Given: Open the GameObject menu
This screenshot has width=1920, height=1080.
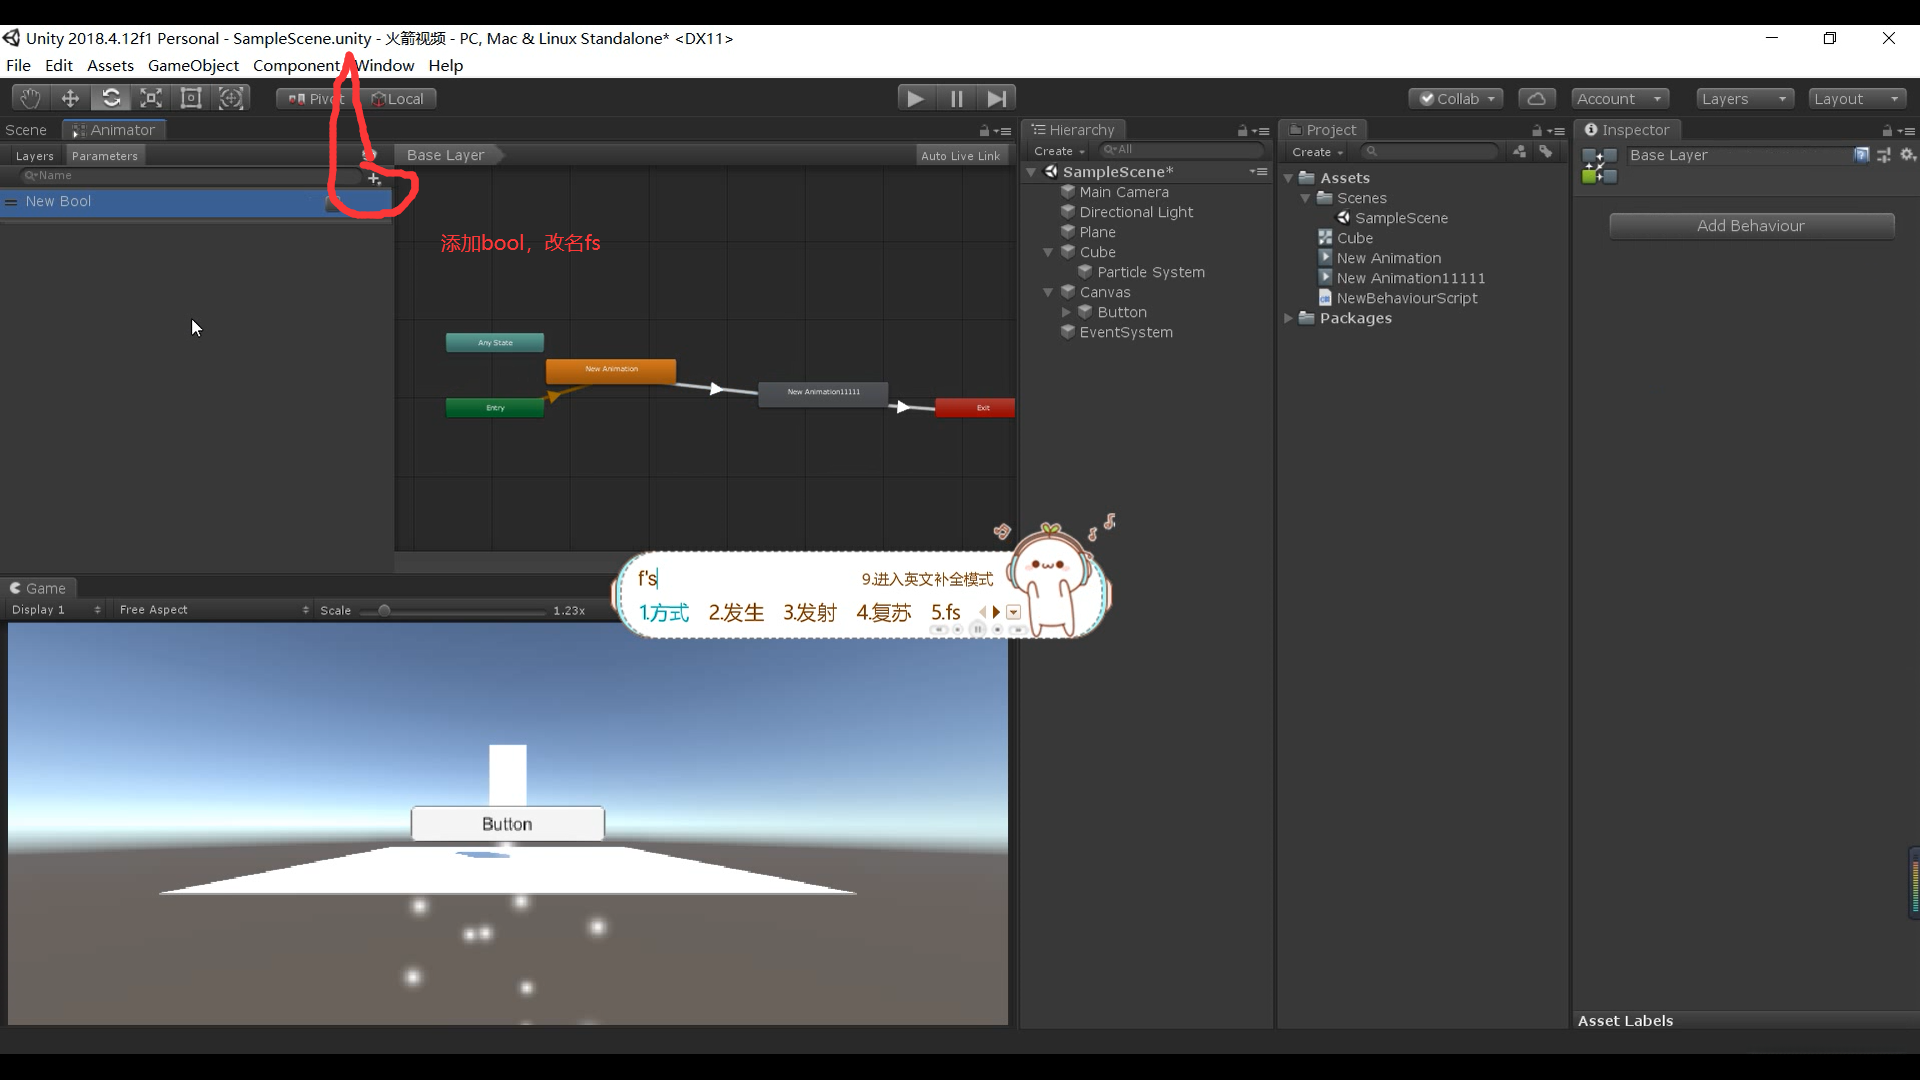Looking at the screenshot, I should pyautogui.click(x=193, y=66).
